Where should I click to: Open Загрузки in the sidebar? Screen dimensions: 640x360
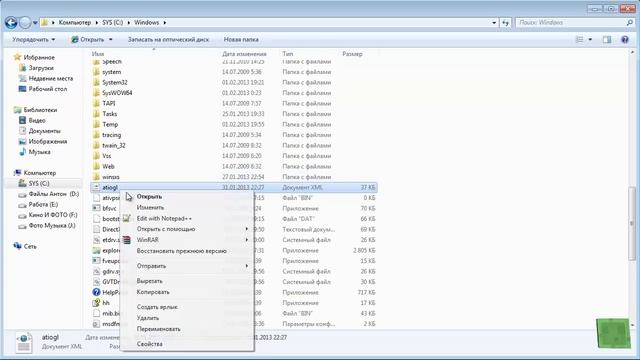[x=36, y=68]
